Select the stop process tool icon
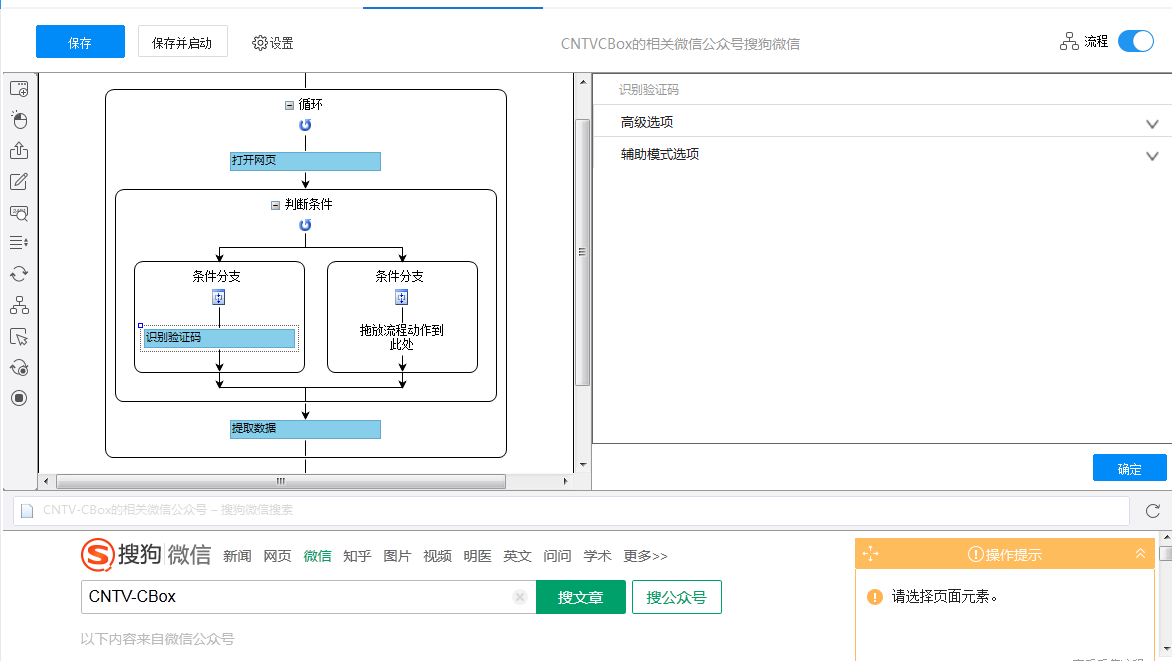Screen dimensions: 1172x661 click(x=19, y=398)
